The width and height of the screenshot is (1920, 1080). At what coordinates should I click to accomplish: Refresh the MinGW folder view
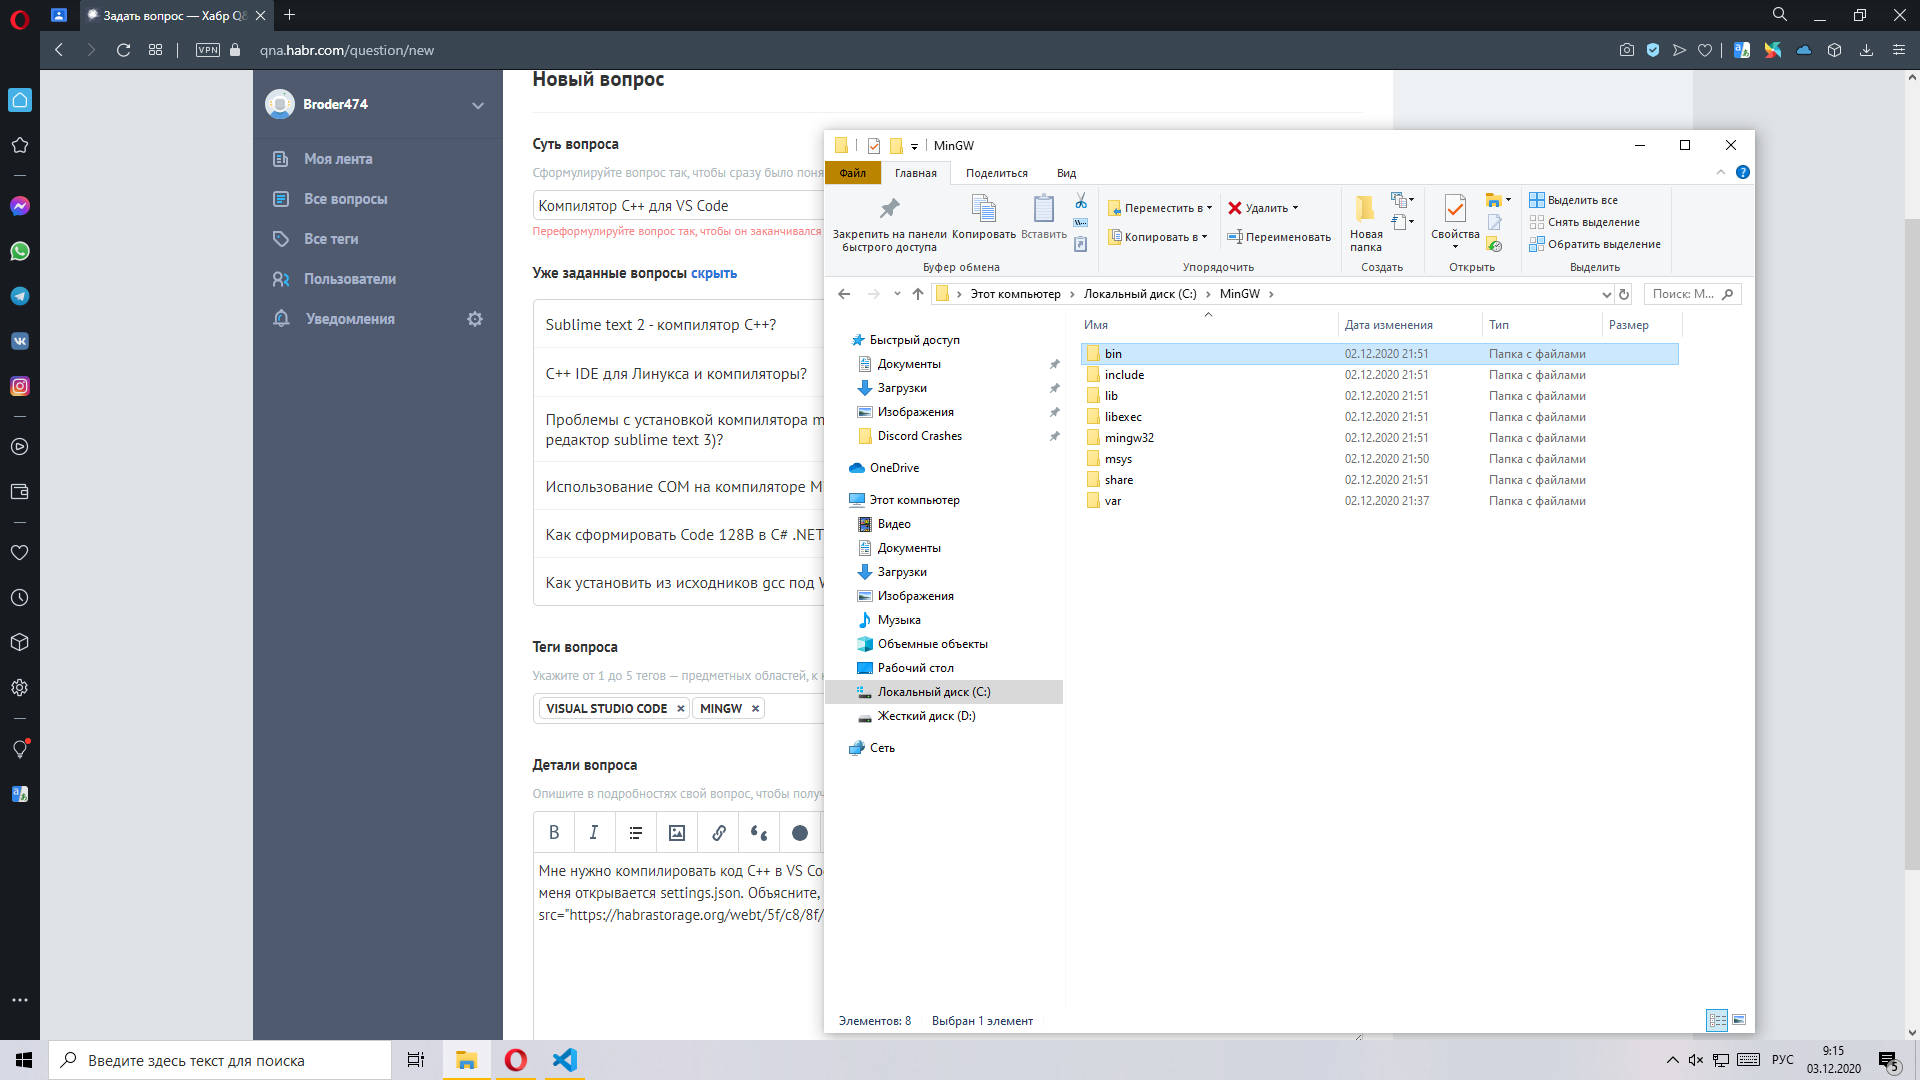point(1624,294)
